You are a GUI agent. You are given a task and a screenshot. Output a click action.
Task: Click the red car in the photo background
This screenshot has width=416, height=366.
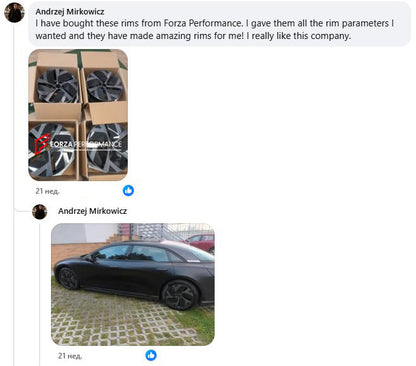[199, 242]
